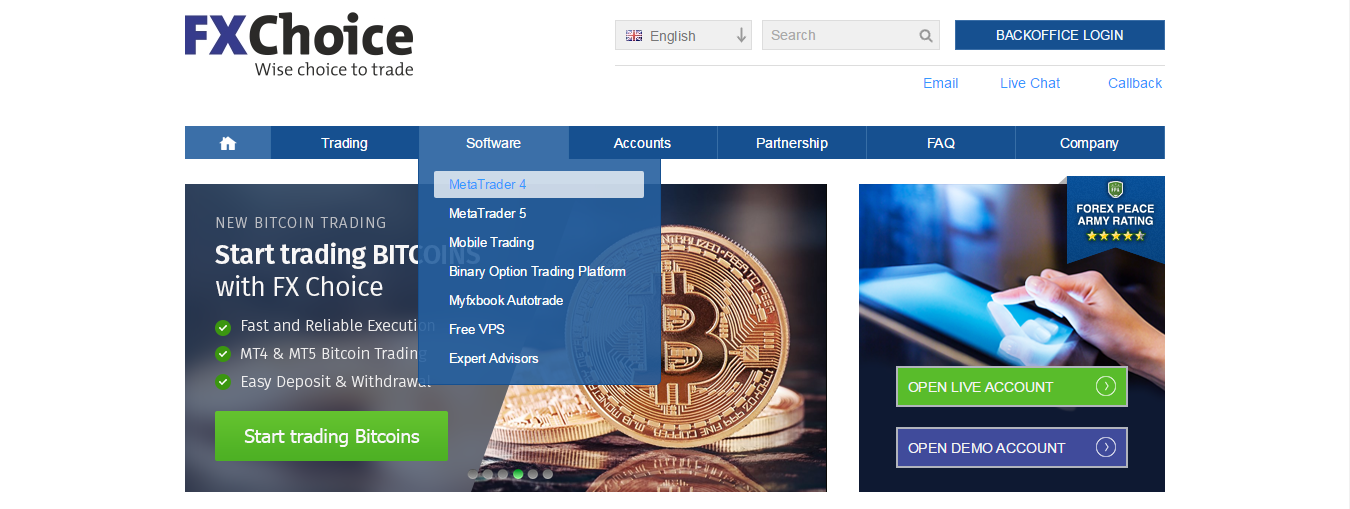Click 'MT4 & MT5 Bitcoin Trading' text
1350x509 pixels.
(x=335, y=354)
